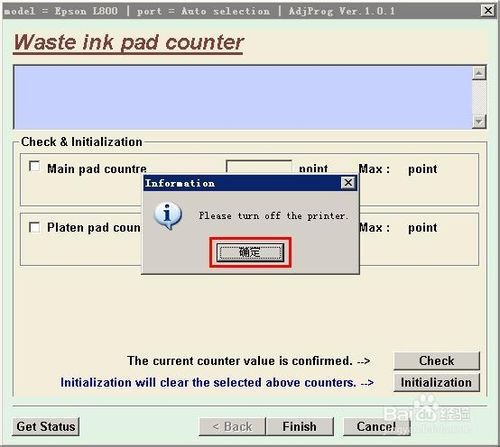Click 'Please turn off the printer.' message text
Image resolution: width=500 pixels, height=447 pixels.
(274, 216)
